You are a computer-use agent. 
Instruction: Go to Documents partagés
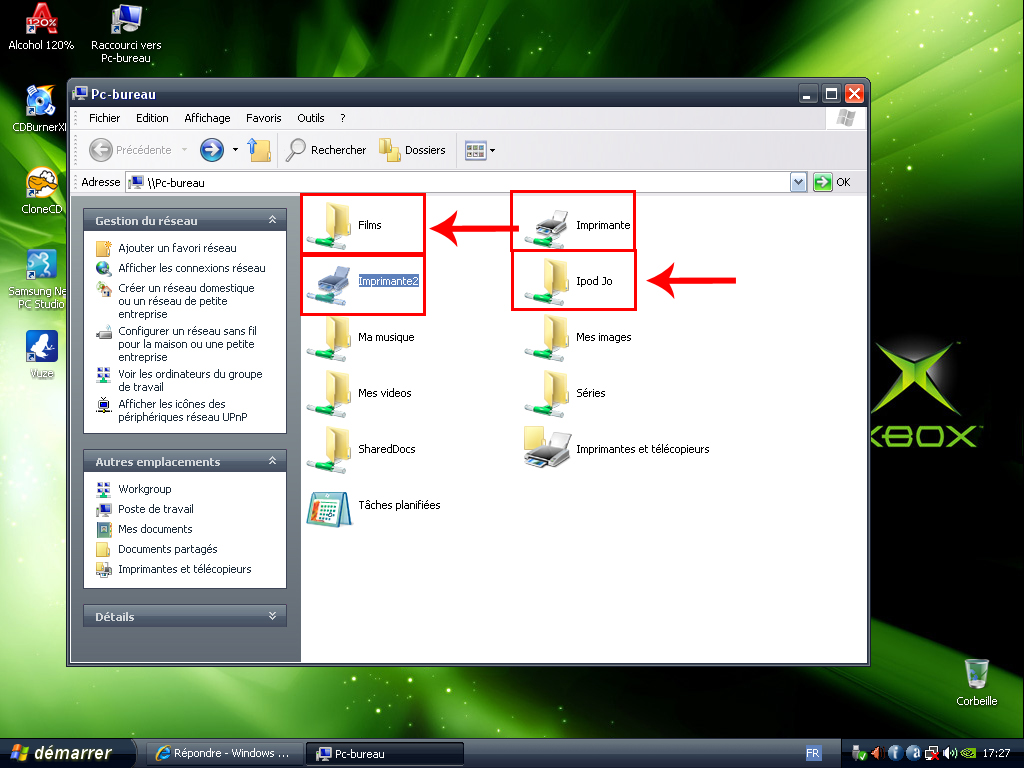pyautogui.click(x=157, y=549)
